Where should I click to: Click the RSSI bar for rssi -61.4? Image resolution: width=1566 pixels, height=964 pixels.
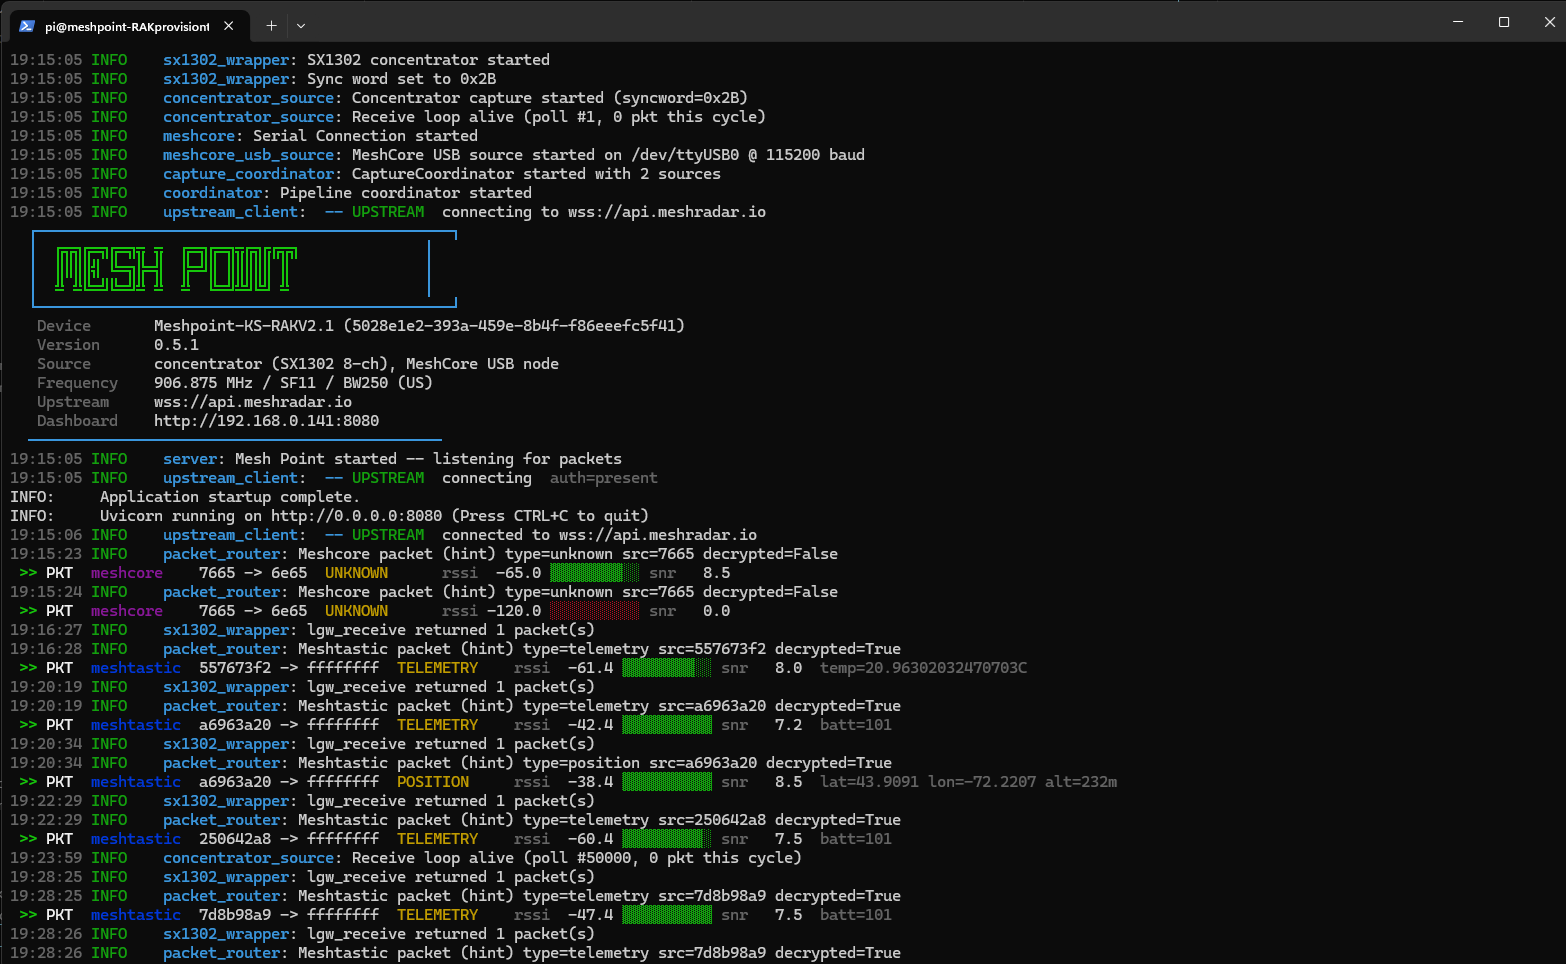pos(667,668)
